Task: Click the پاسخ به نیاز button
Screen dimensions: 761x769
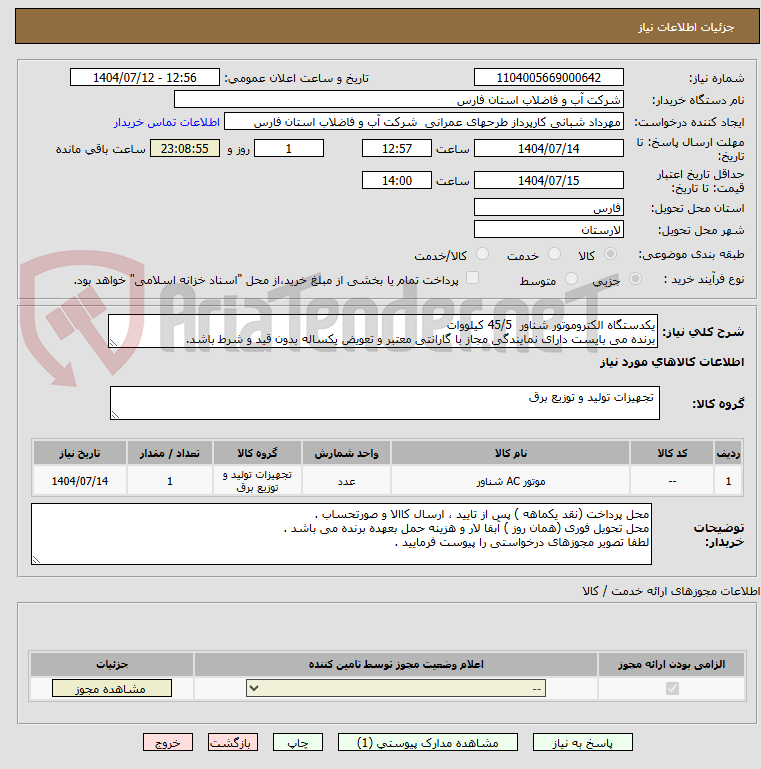Action: point(583,743)
